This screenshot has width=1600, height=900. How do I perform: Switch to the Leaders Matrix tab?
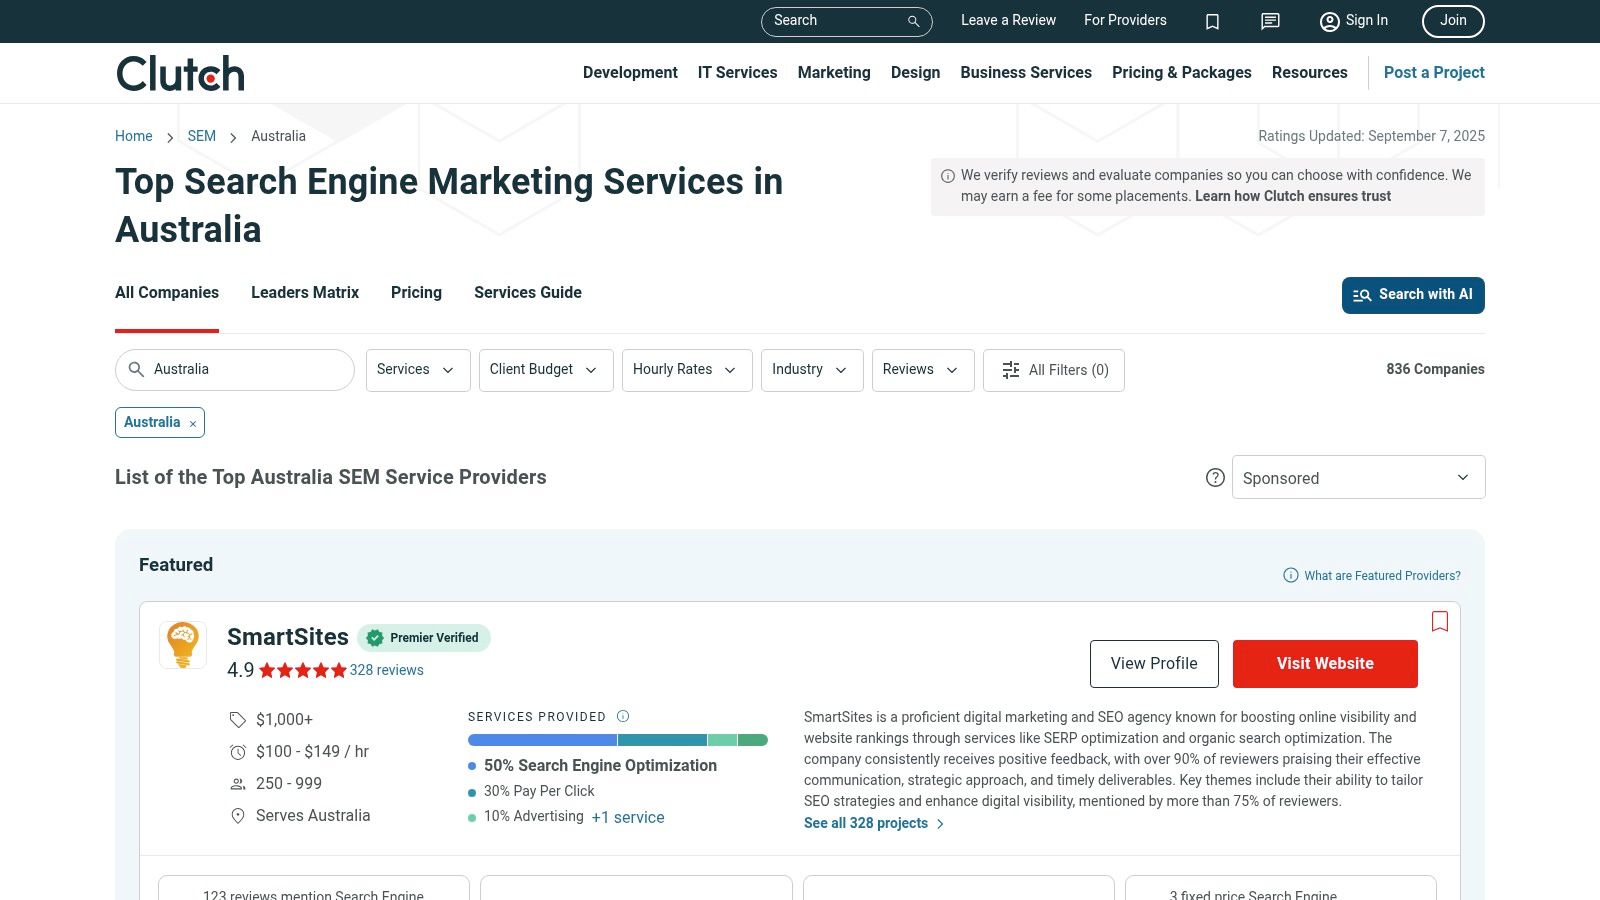[x=304, y=293]
